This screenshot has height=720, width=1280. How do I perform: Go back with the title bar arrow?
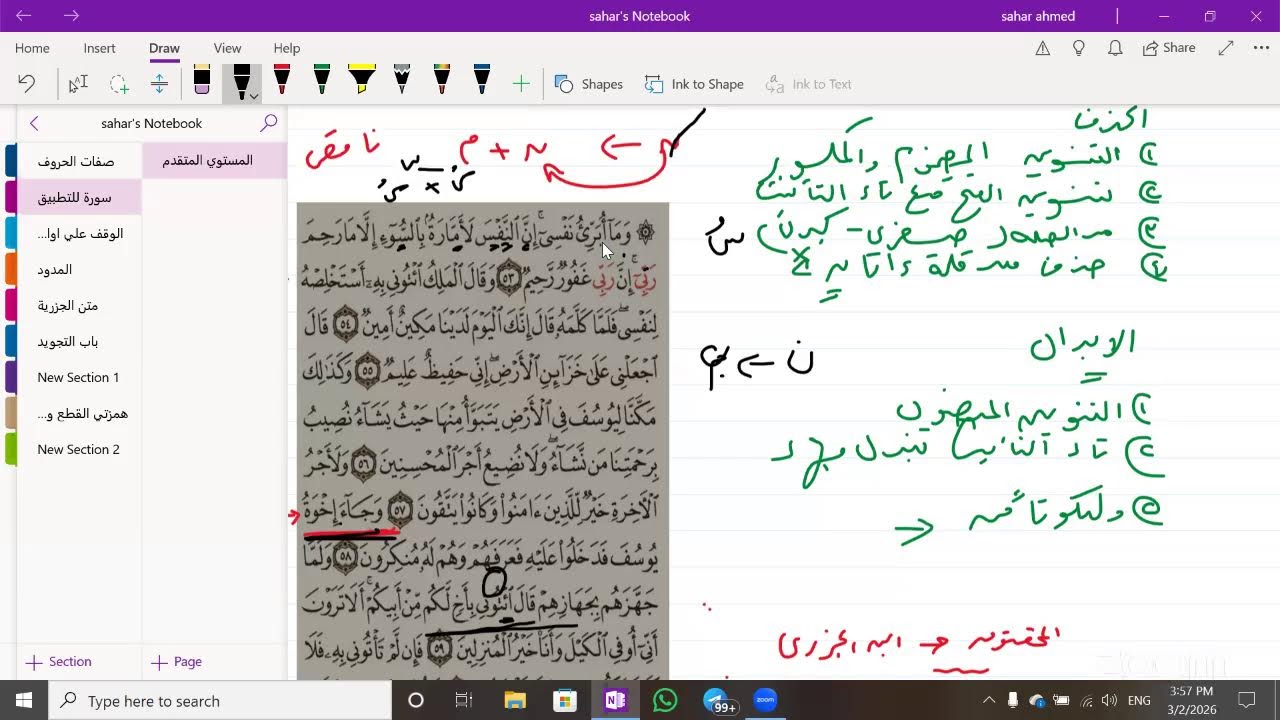(24, 16)
